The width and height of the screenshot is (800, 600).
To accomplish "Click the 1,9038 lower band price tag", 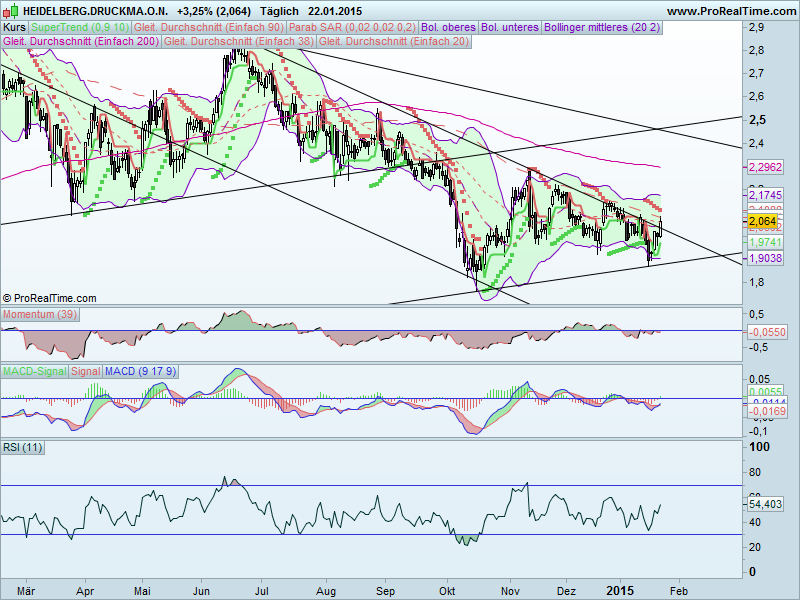I will coord(766,258).
